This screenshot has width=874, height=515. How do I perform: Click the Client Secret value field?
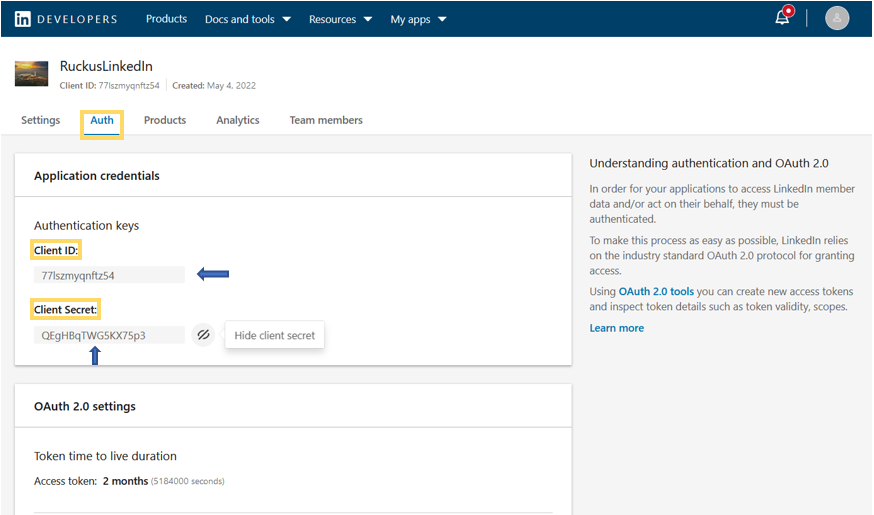(109, 335)
